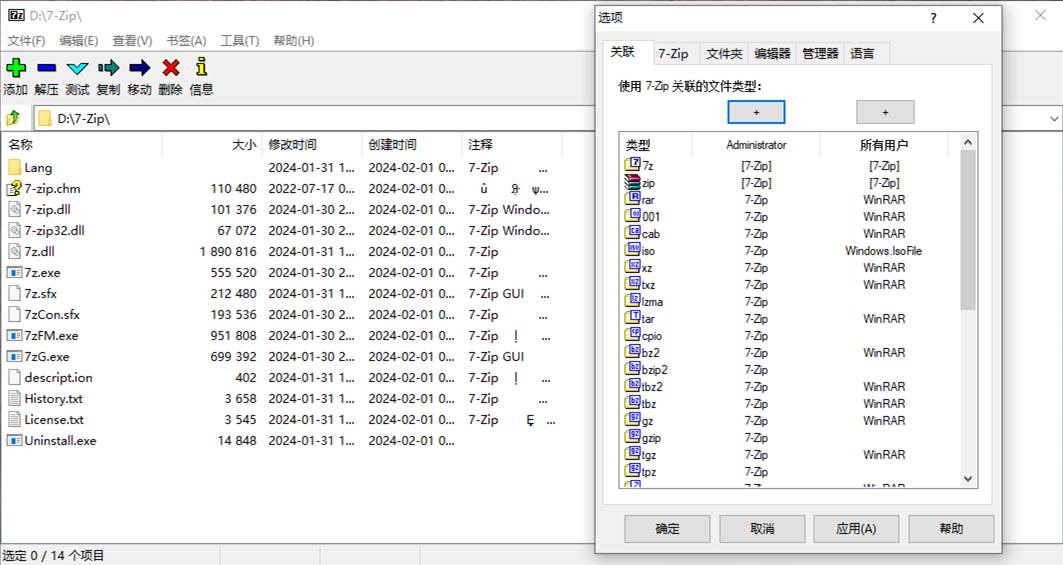Open the 书签(A) menu
The height and width of the screenshot is (565, 1063).
coord(186,41)
